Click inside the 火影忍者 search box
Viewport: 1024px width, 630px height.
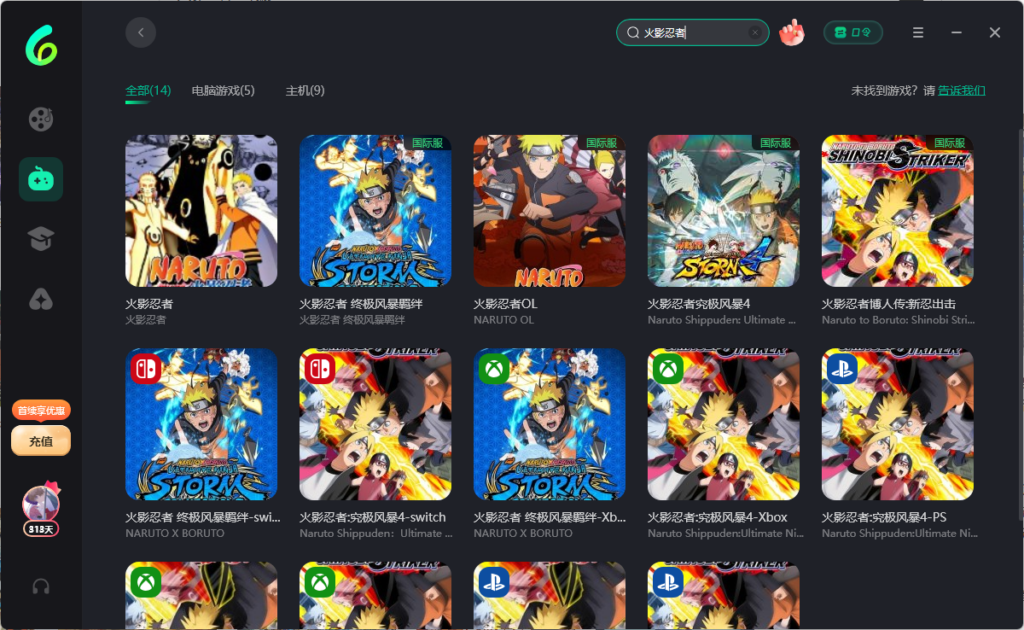pos(692,33)
